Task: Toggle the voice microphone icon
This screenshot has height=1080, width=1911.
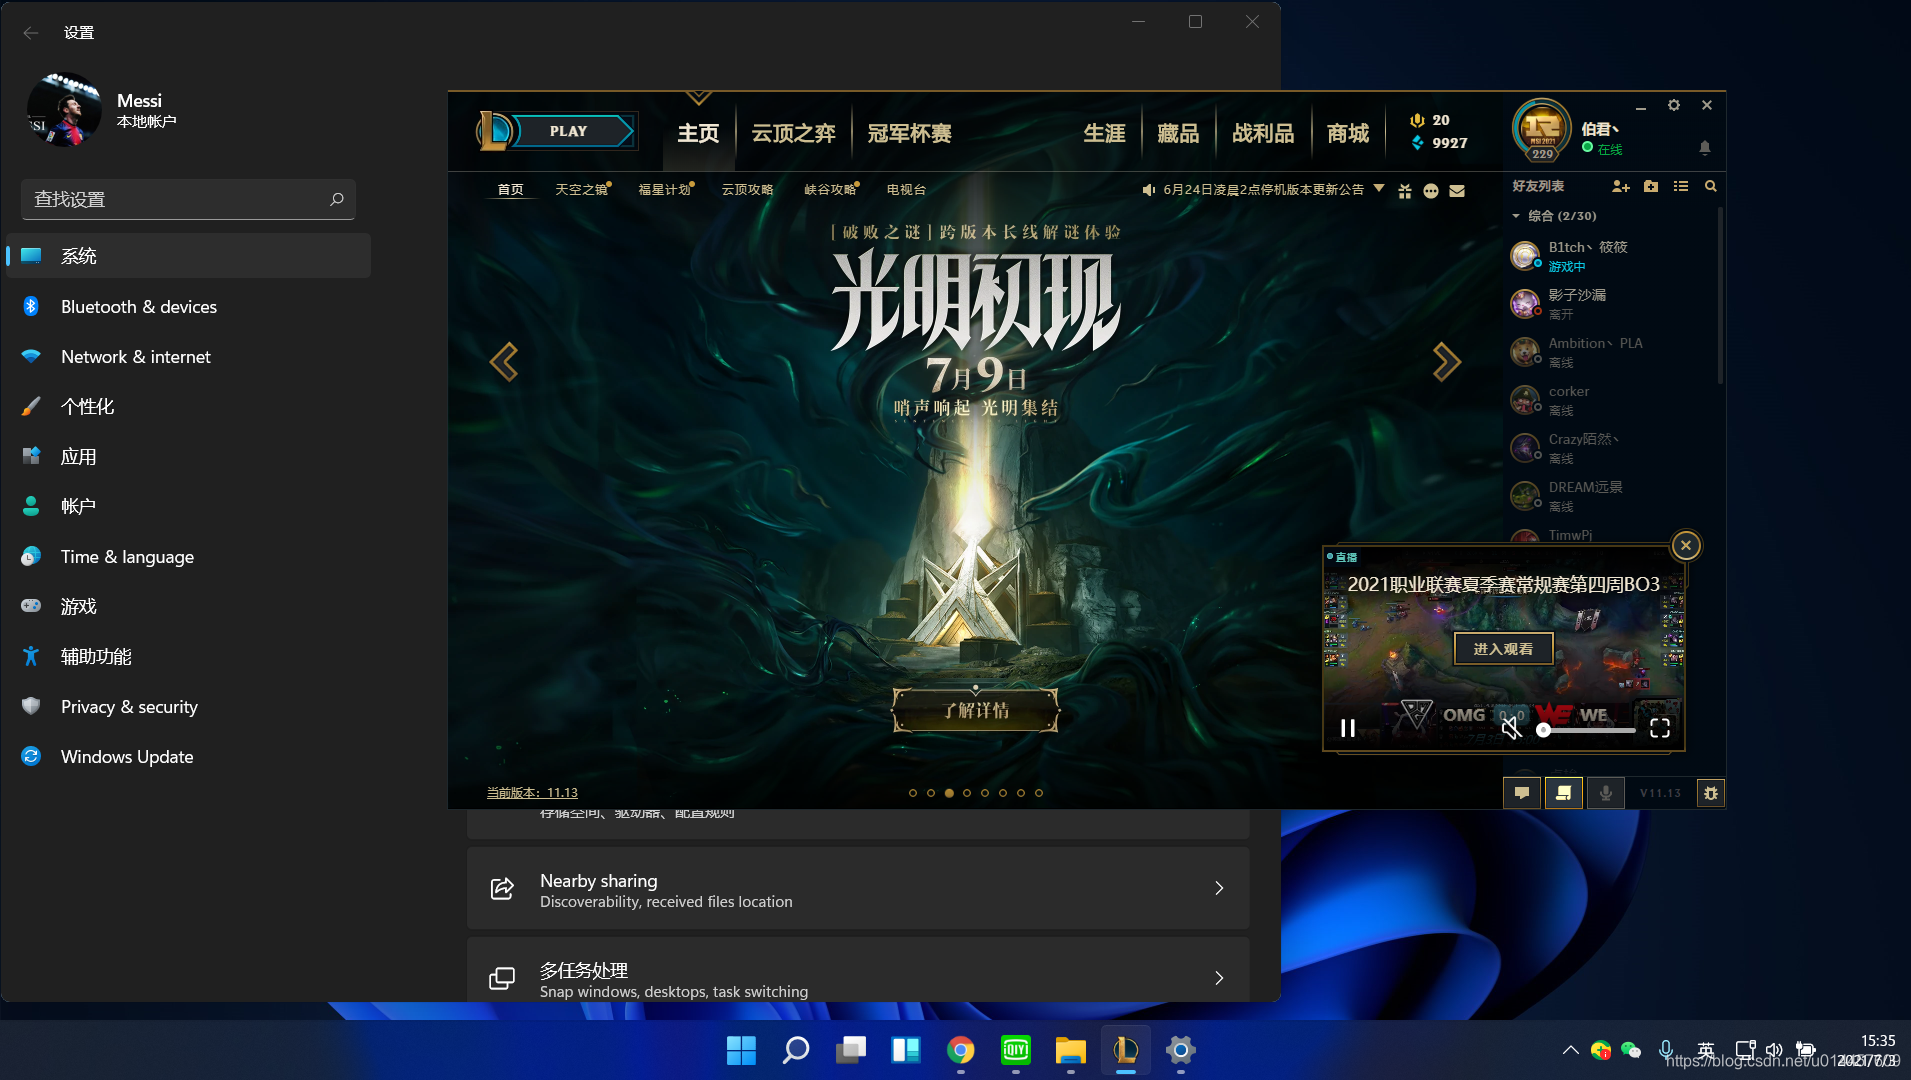Action: pos(1605,793)
